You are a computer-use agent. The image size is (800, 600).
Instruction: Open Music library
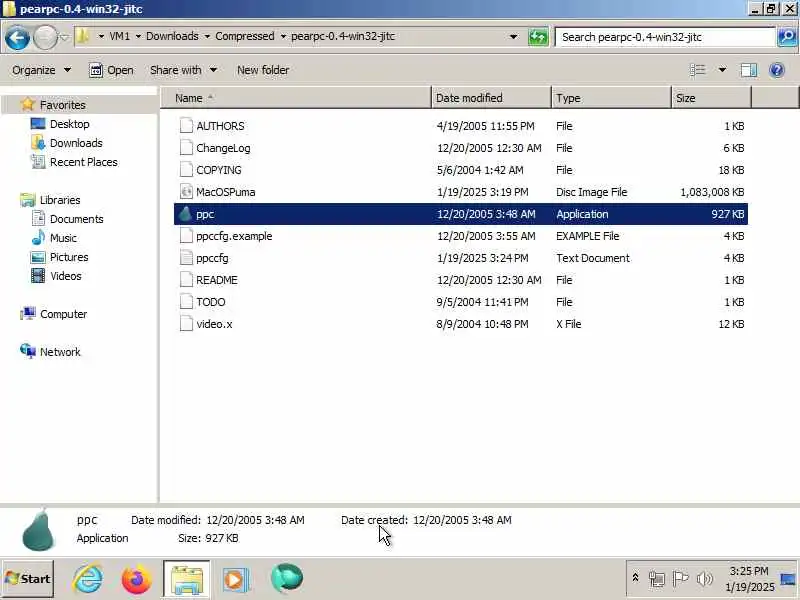pyautogui.click(x=63, y=238)
